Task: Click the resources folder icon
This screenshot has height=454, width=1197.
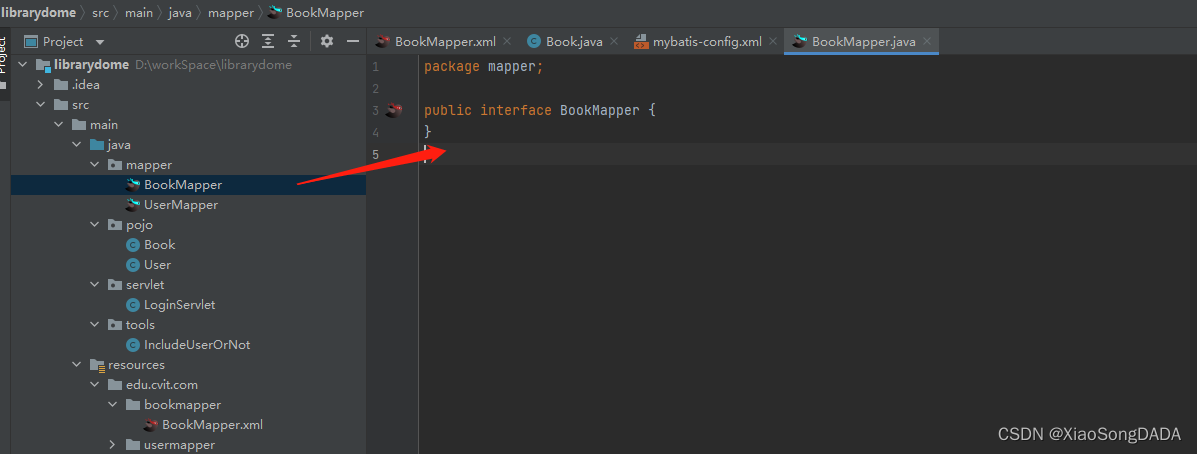Action: [x=97, y=365]
